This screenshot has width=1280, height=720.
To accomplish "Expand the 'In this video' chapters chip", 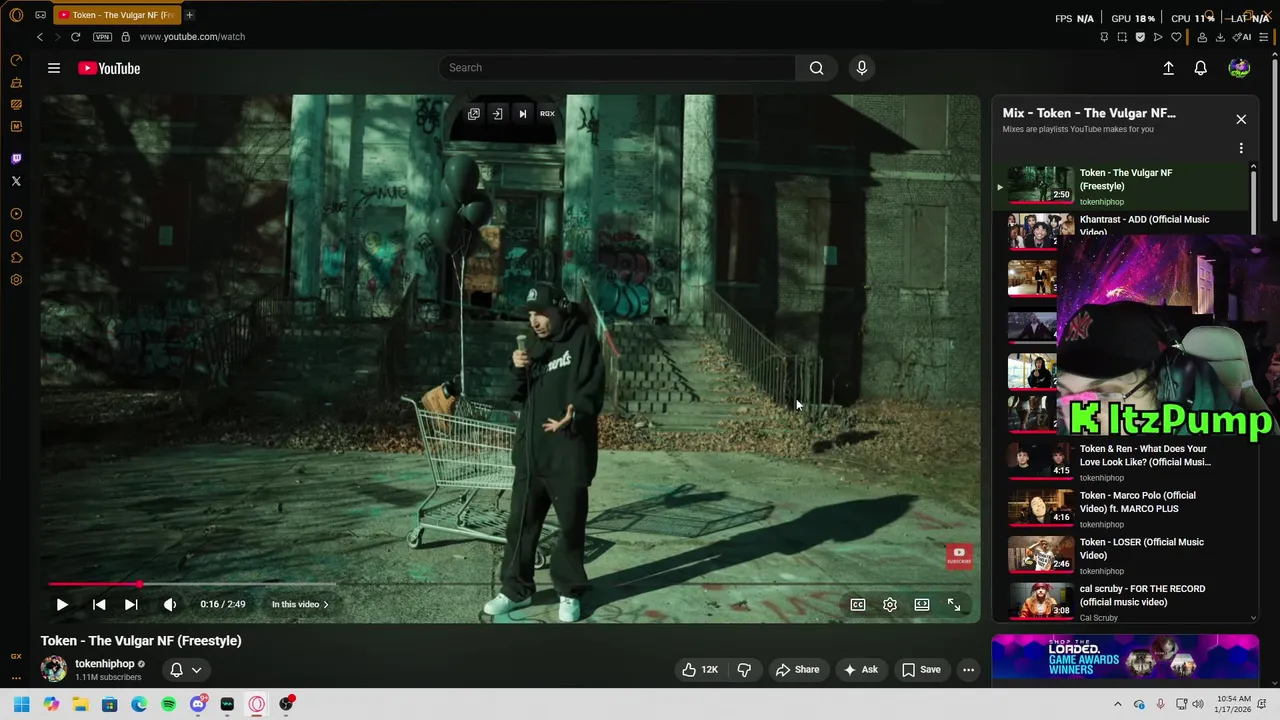I will pos(300,604).
